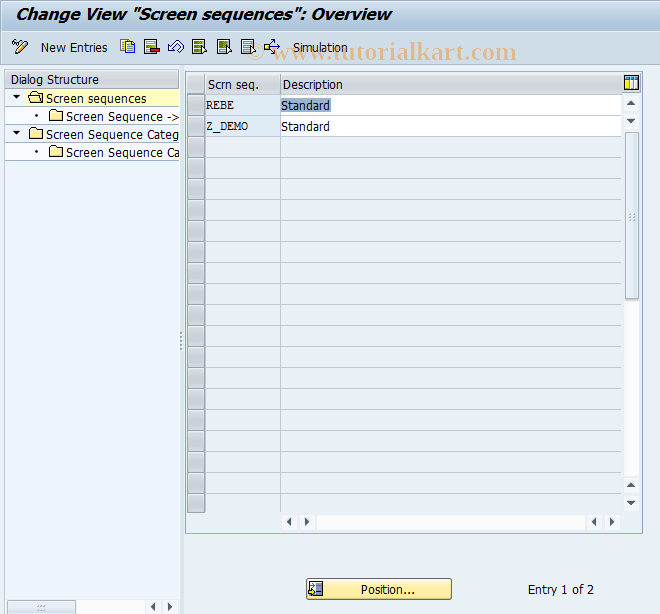
Task: Collapse the Screen sequences tree node
Action: tap(16, 97)
